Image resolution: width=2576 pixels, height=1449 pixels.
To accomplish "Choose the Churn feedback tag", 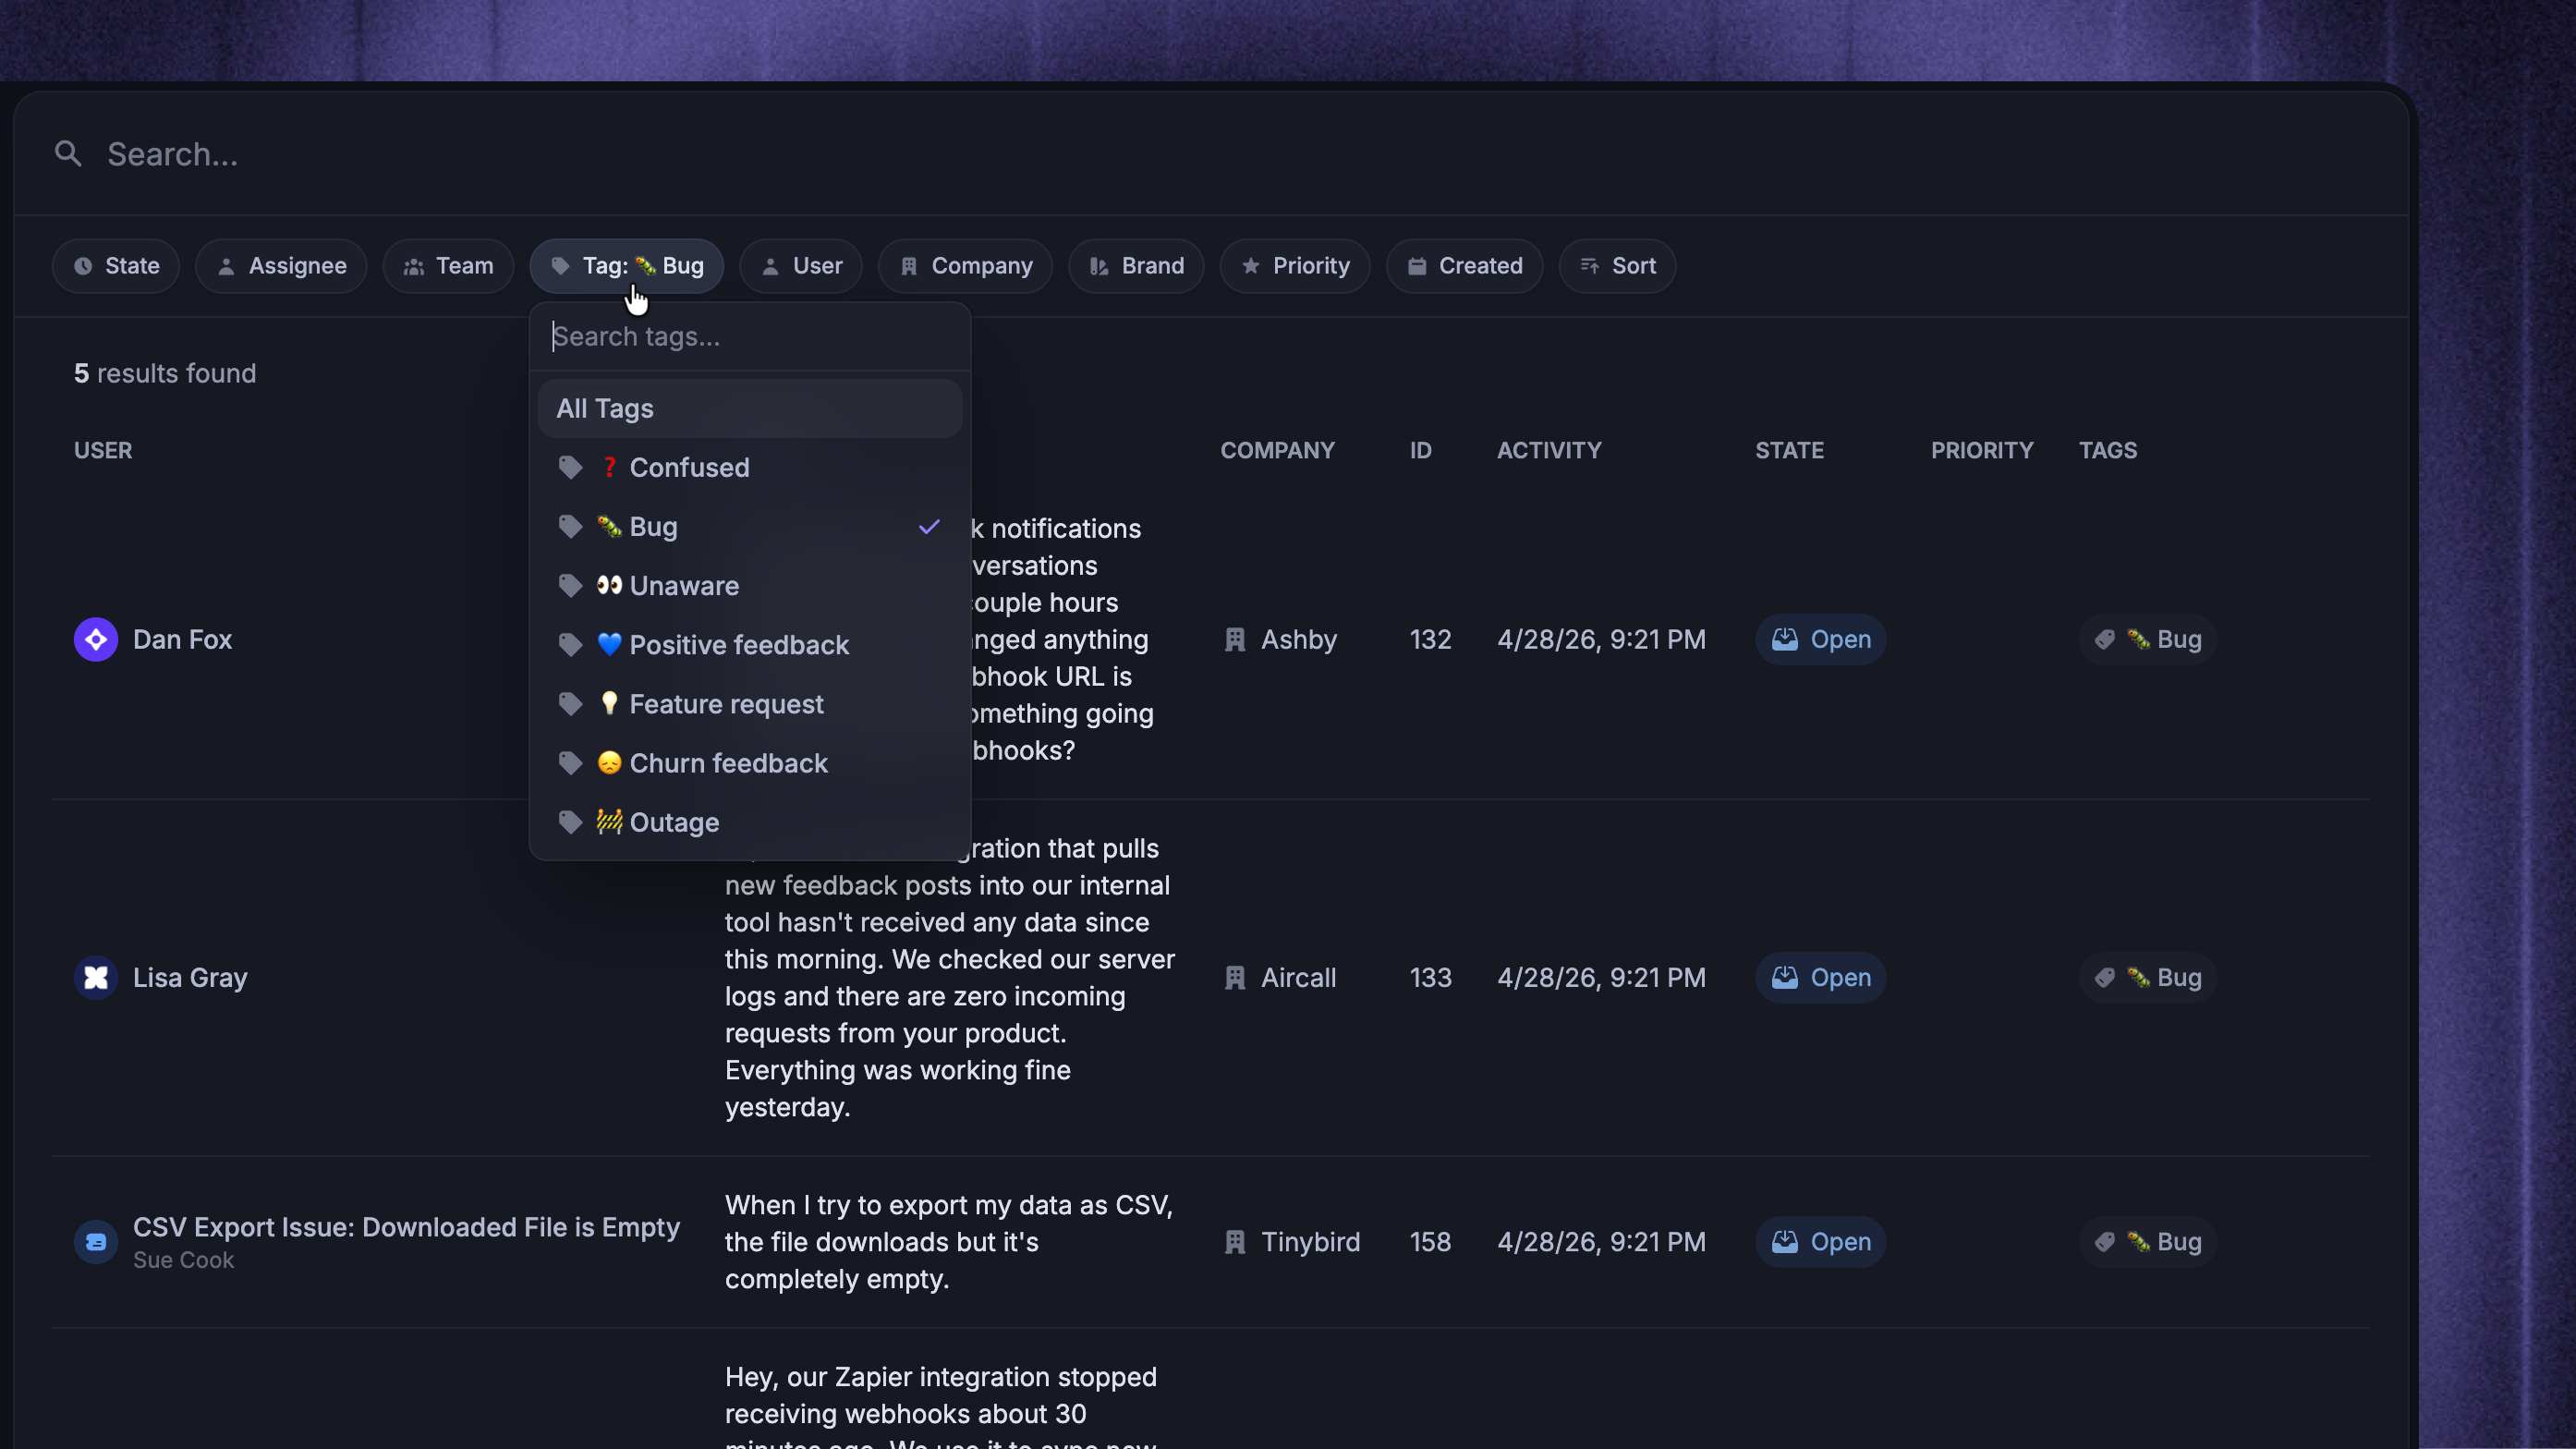I will pyautogui.click(x=750, y=763).
